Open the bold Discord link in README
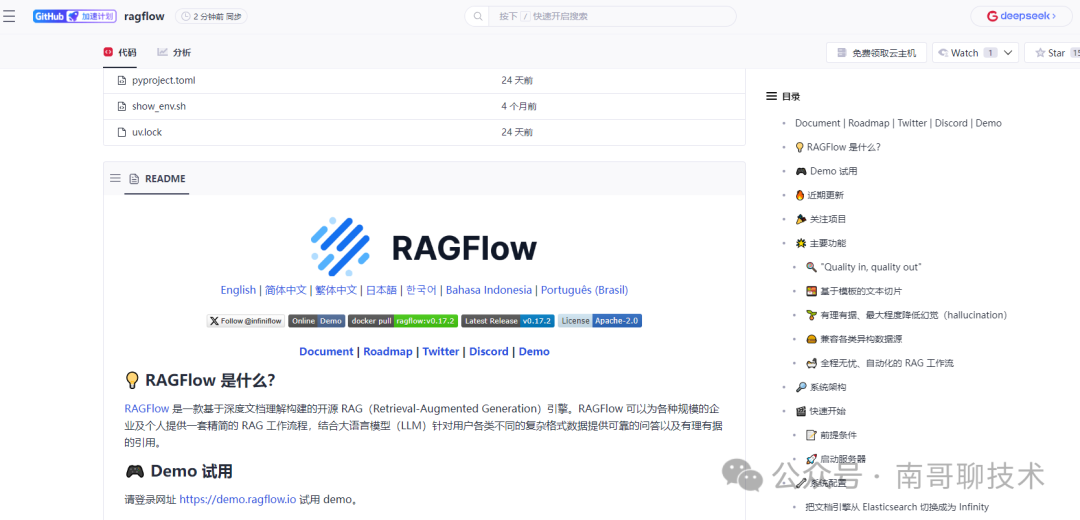The image size is (1080, 520). [489, 351]
